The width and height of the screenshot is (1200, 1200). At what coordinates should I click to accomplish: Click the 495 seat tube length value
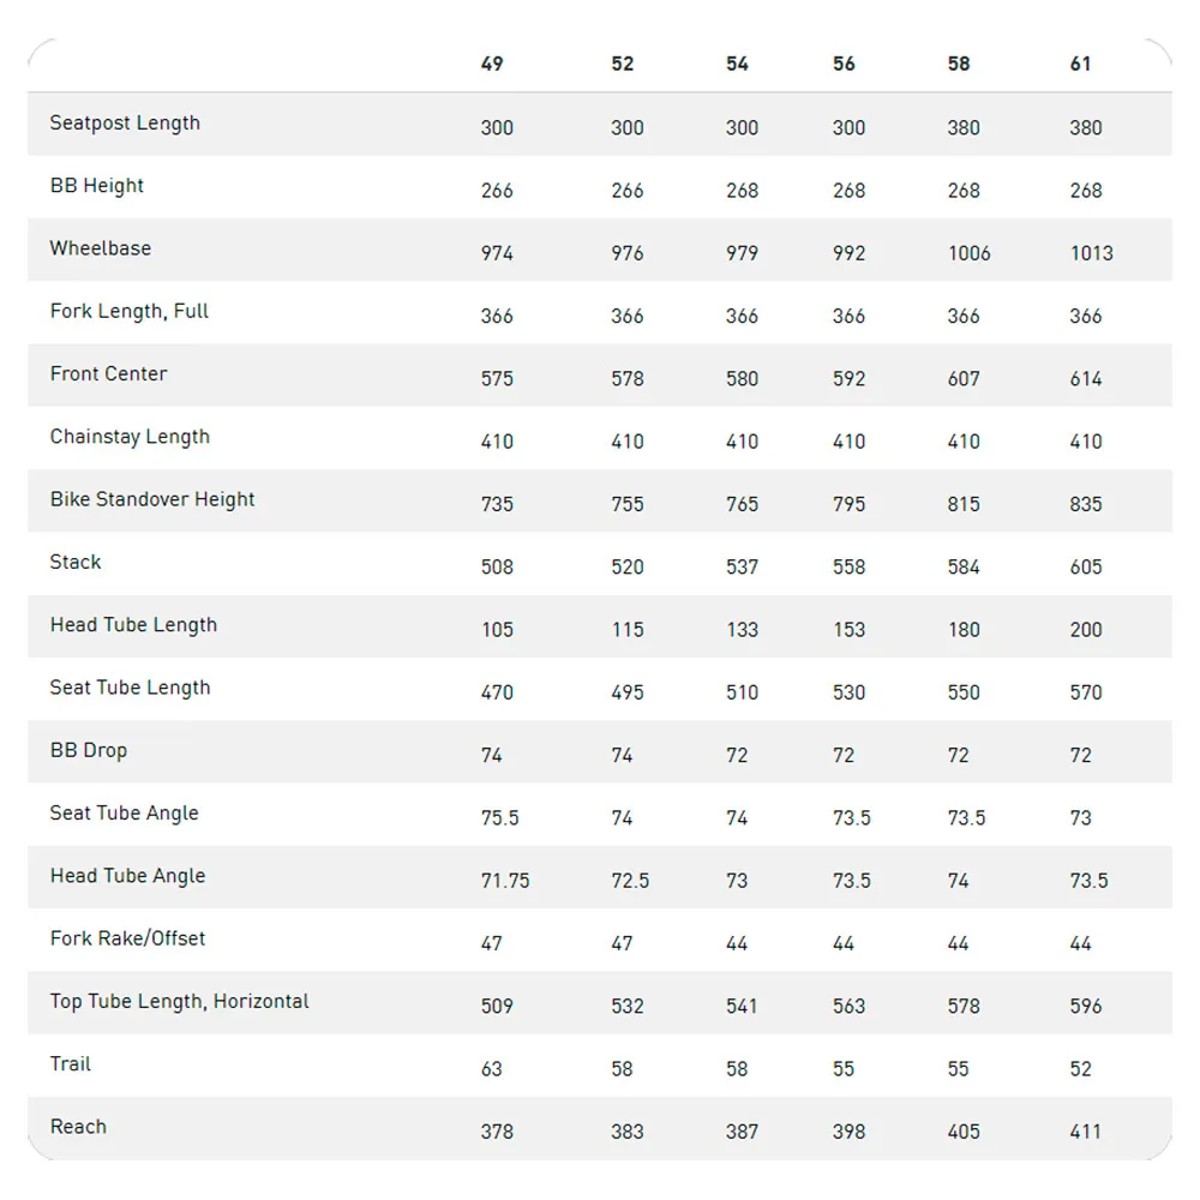pos(627,693)
